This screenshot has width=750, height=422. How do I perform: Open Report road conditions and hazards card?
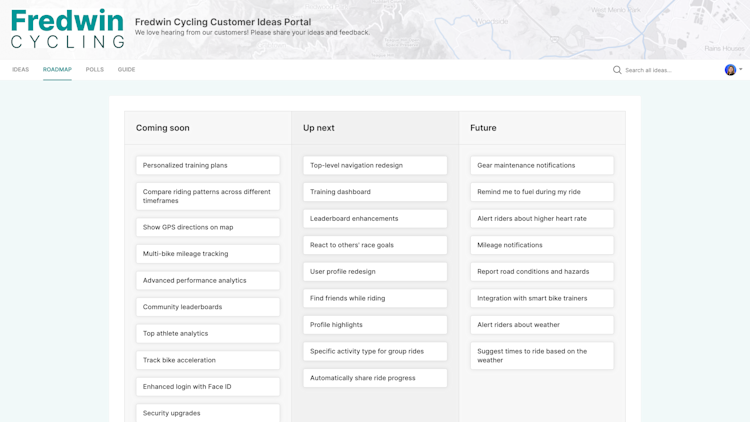542,271
